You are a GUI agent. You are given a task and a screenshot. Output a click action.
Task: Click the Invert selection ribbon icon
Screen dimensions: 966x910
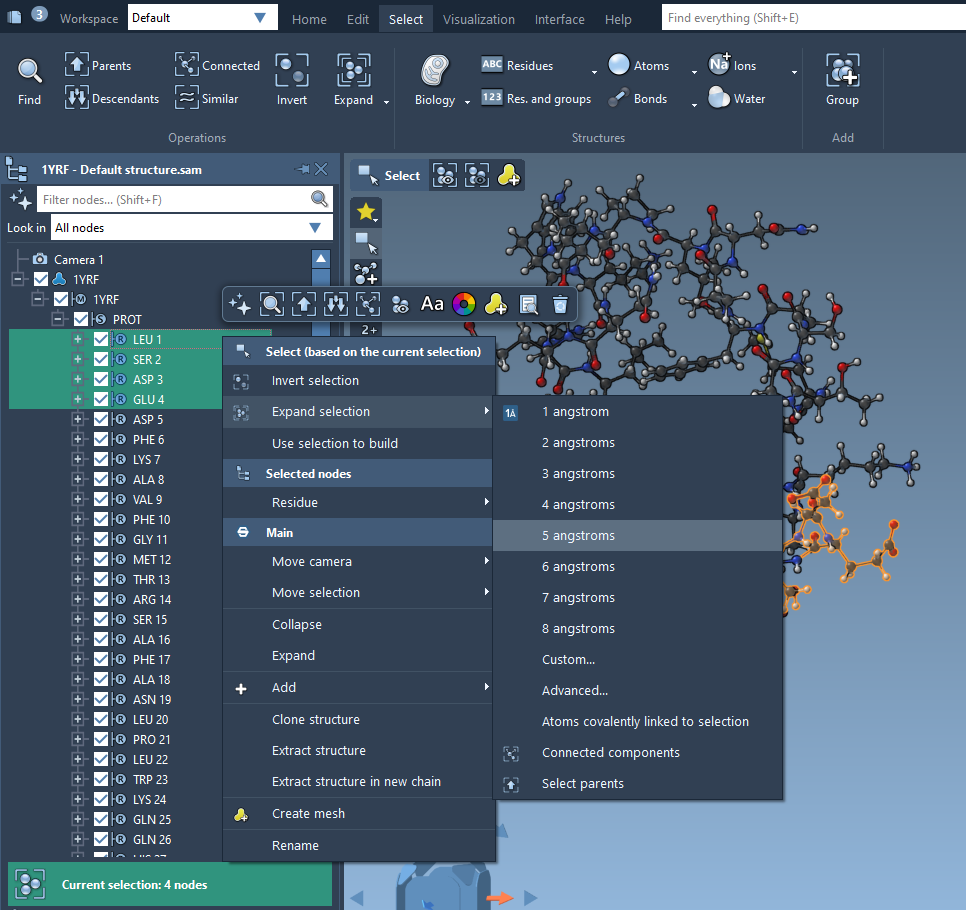point(292,71)
